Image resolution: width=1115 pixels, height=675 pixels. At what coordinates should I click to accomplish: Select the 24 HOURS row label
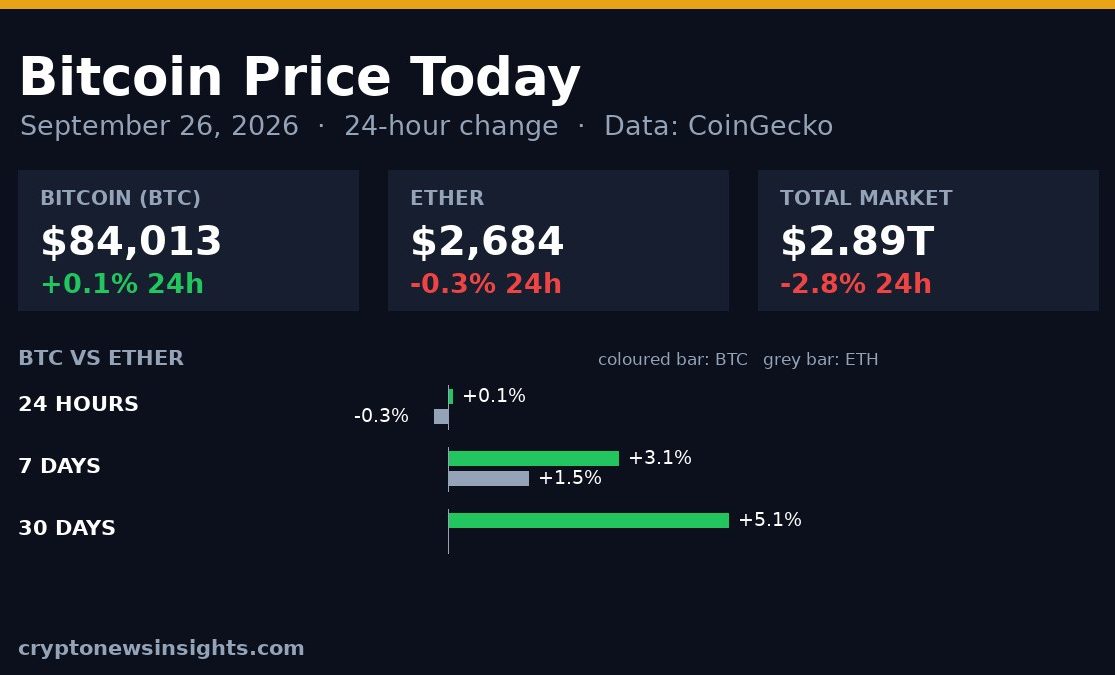(x=78, y=404)
